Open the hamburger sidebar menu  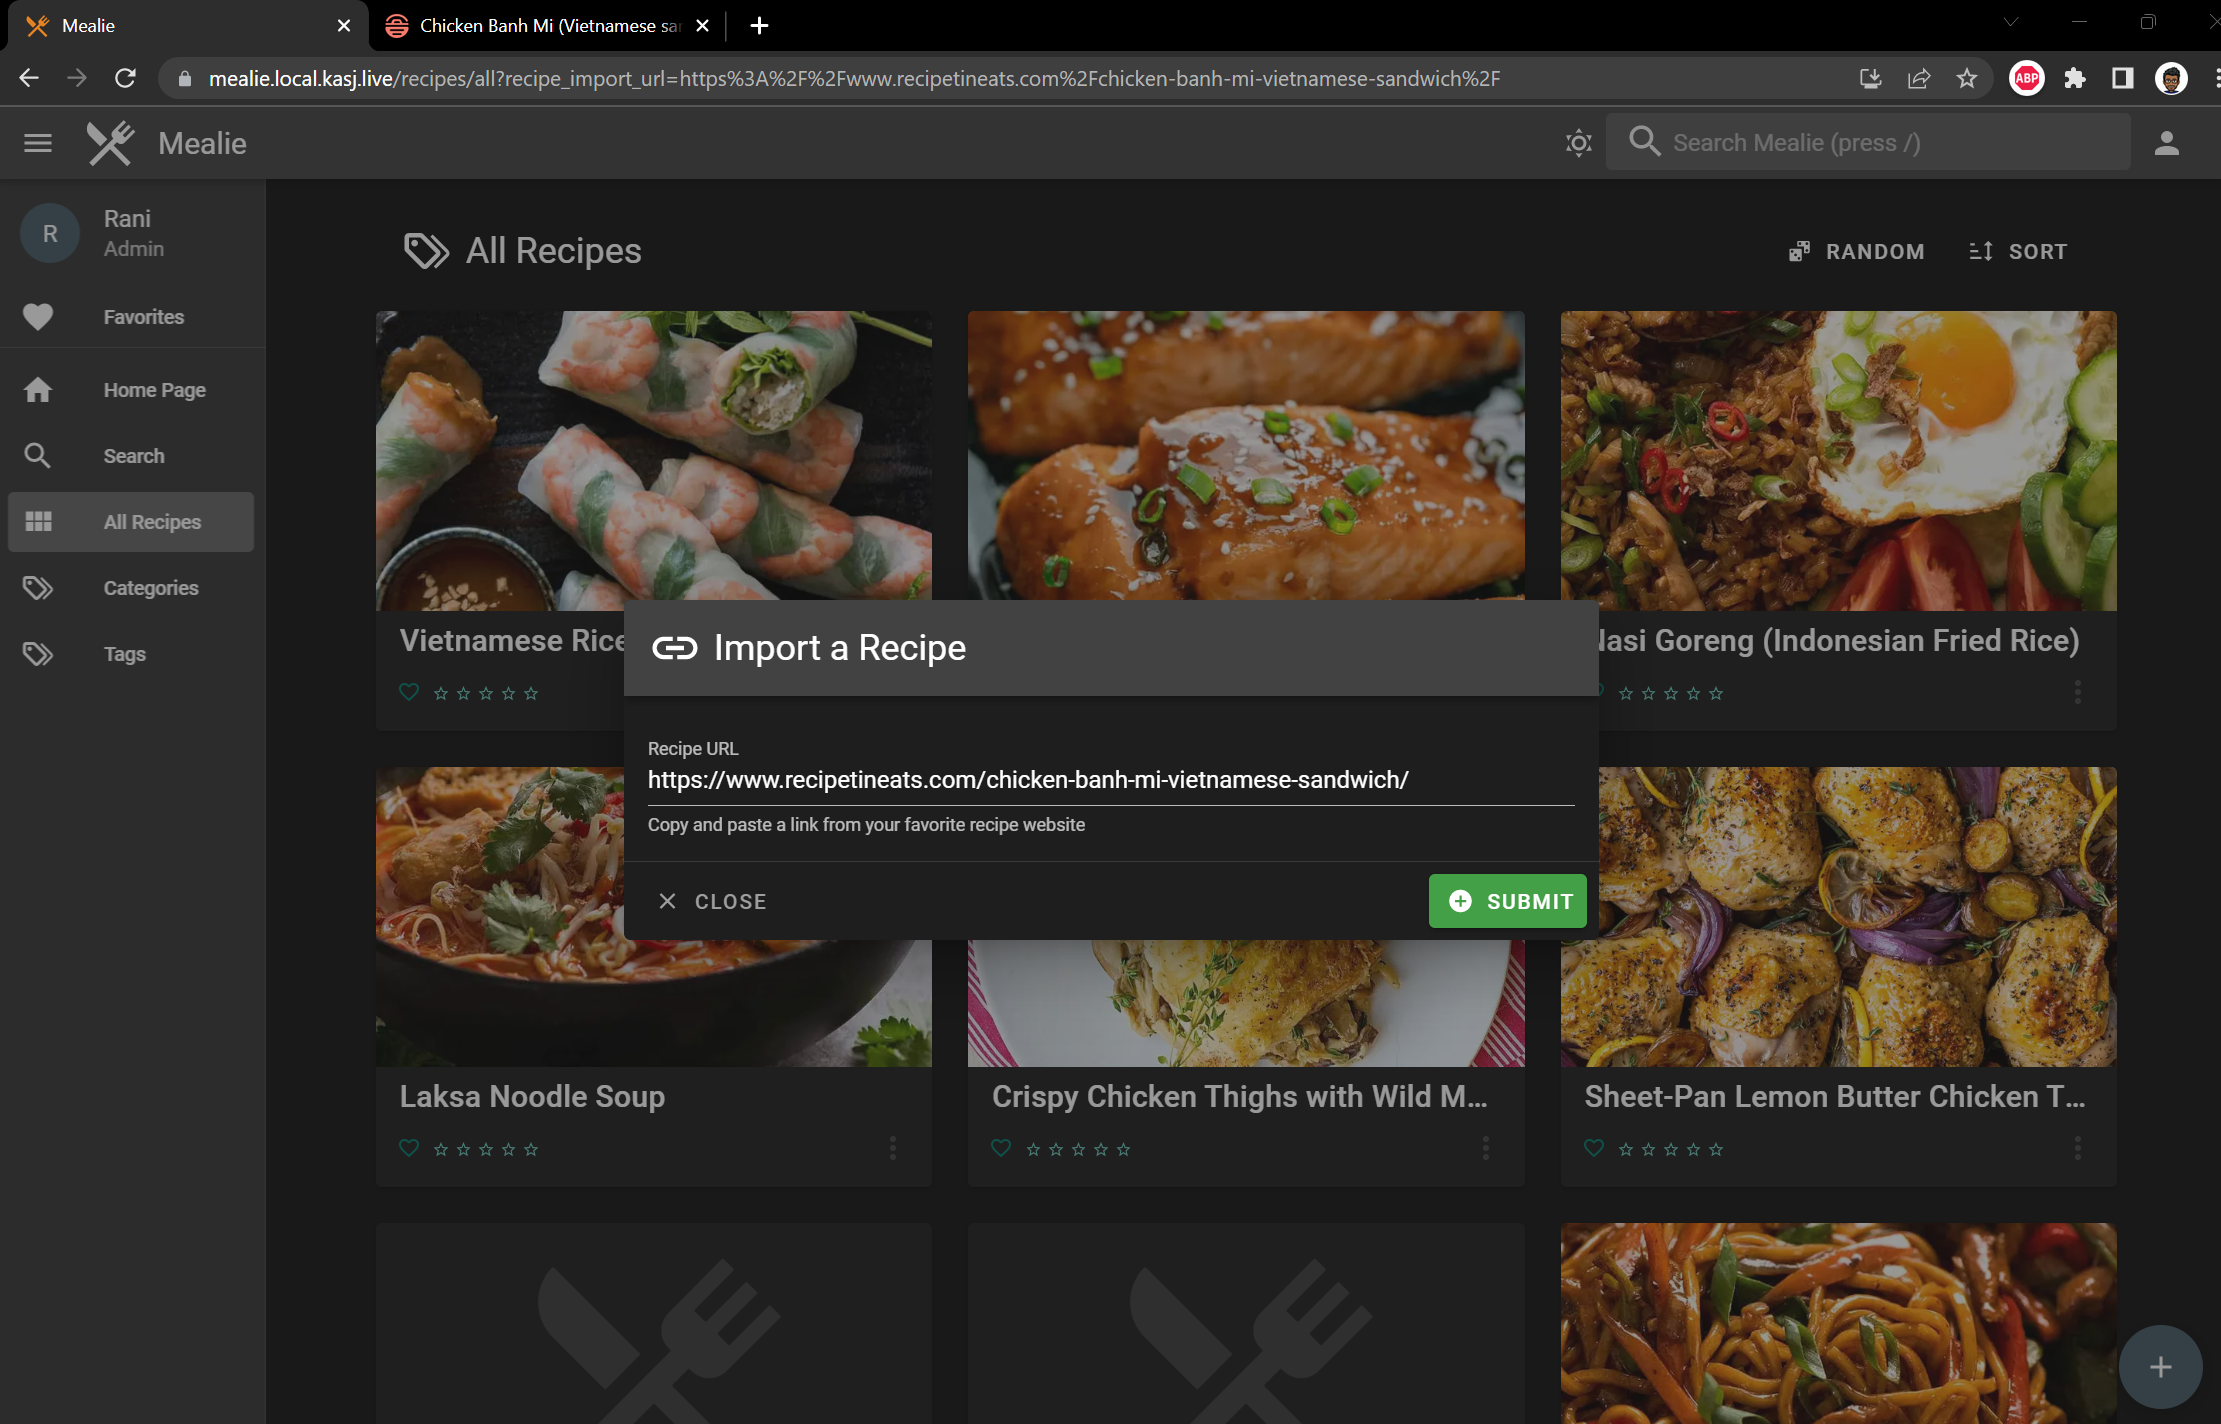[x=38, y=143]
